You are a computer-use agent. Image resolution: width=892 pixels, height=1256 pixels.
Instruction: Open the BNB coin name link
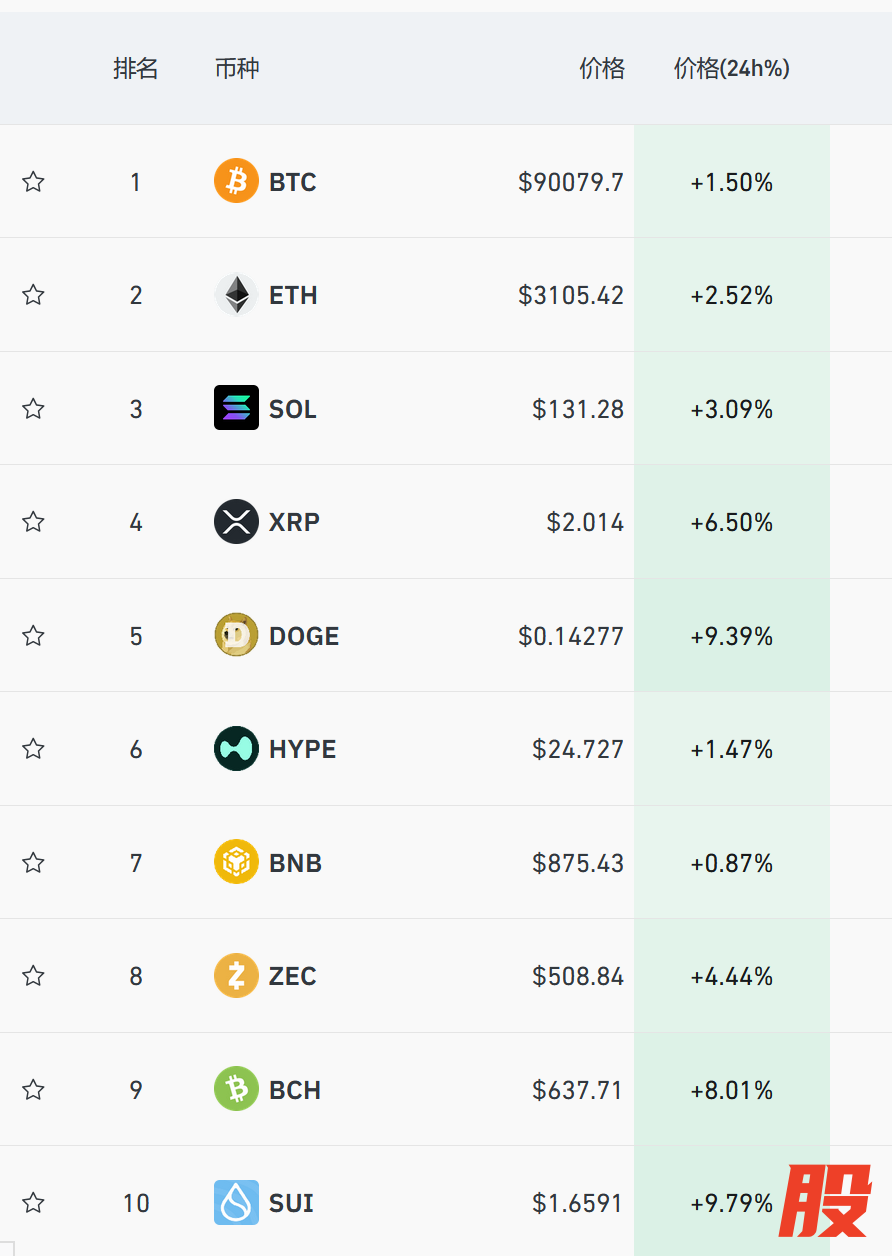point(295,863)
